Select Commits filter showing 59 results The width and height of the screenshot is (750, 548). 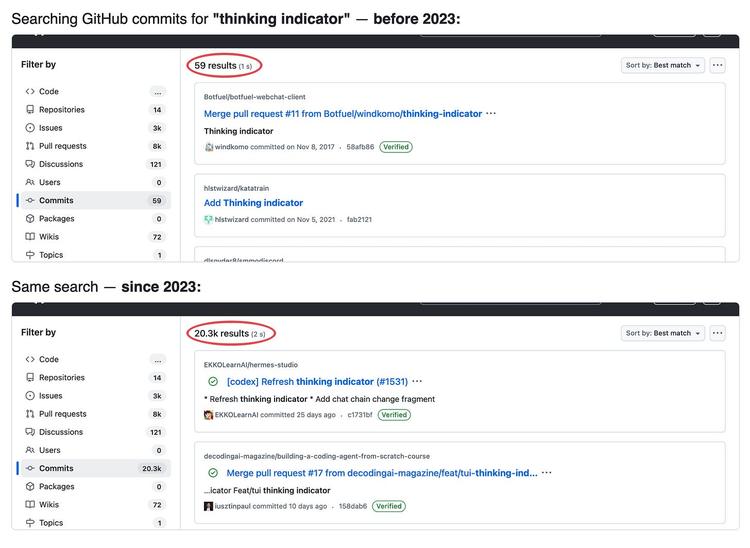pyautogui.click(x=94, y=200)
